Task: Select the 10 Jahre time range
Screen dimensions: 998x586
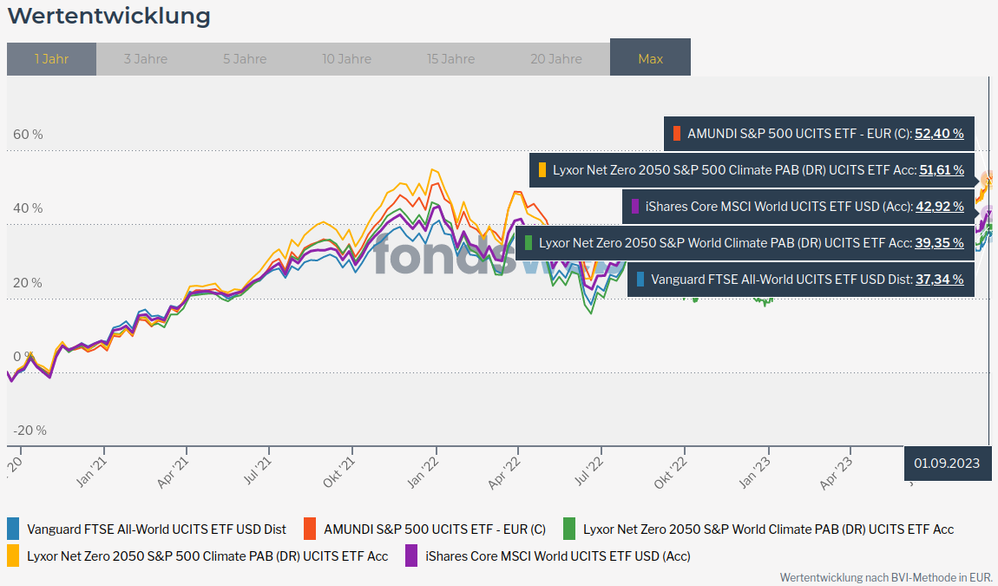Action: [347, 59]
